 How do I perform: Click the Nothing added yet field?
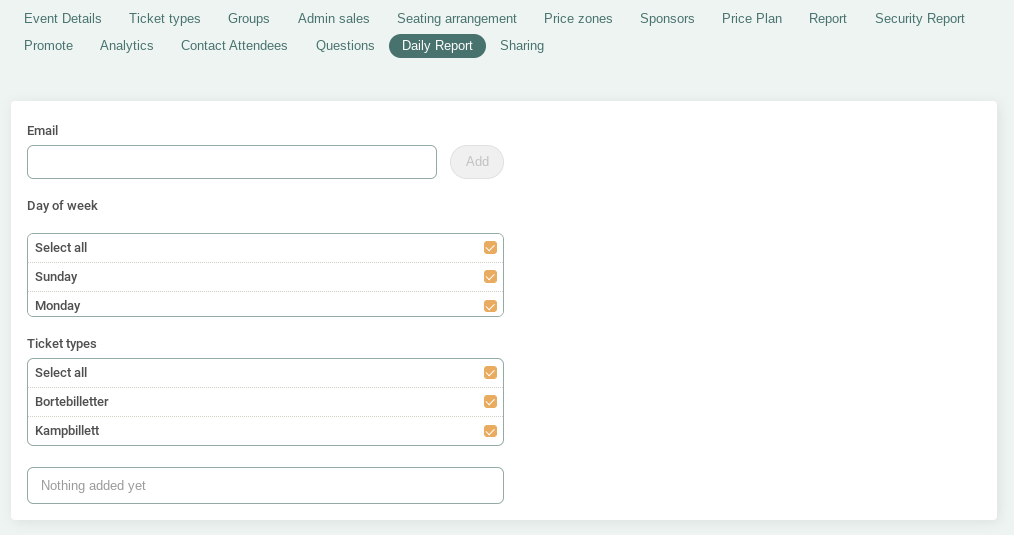pos(265,485)
